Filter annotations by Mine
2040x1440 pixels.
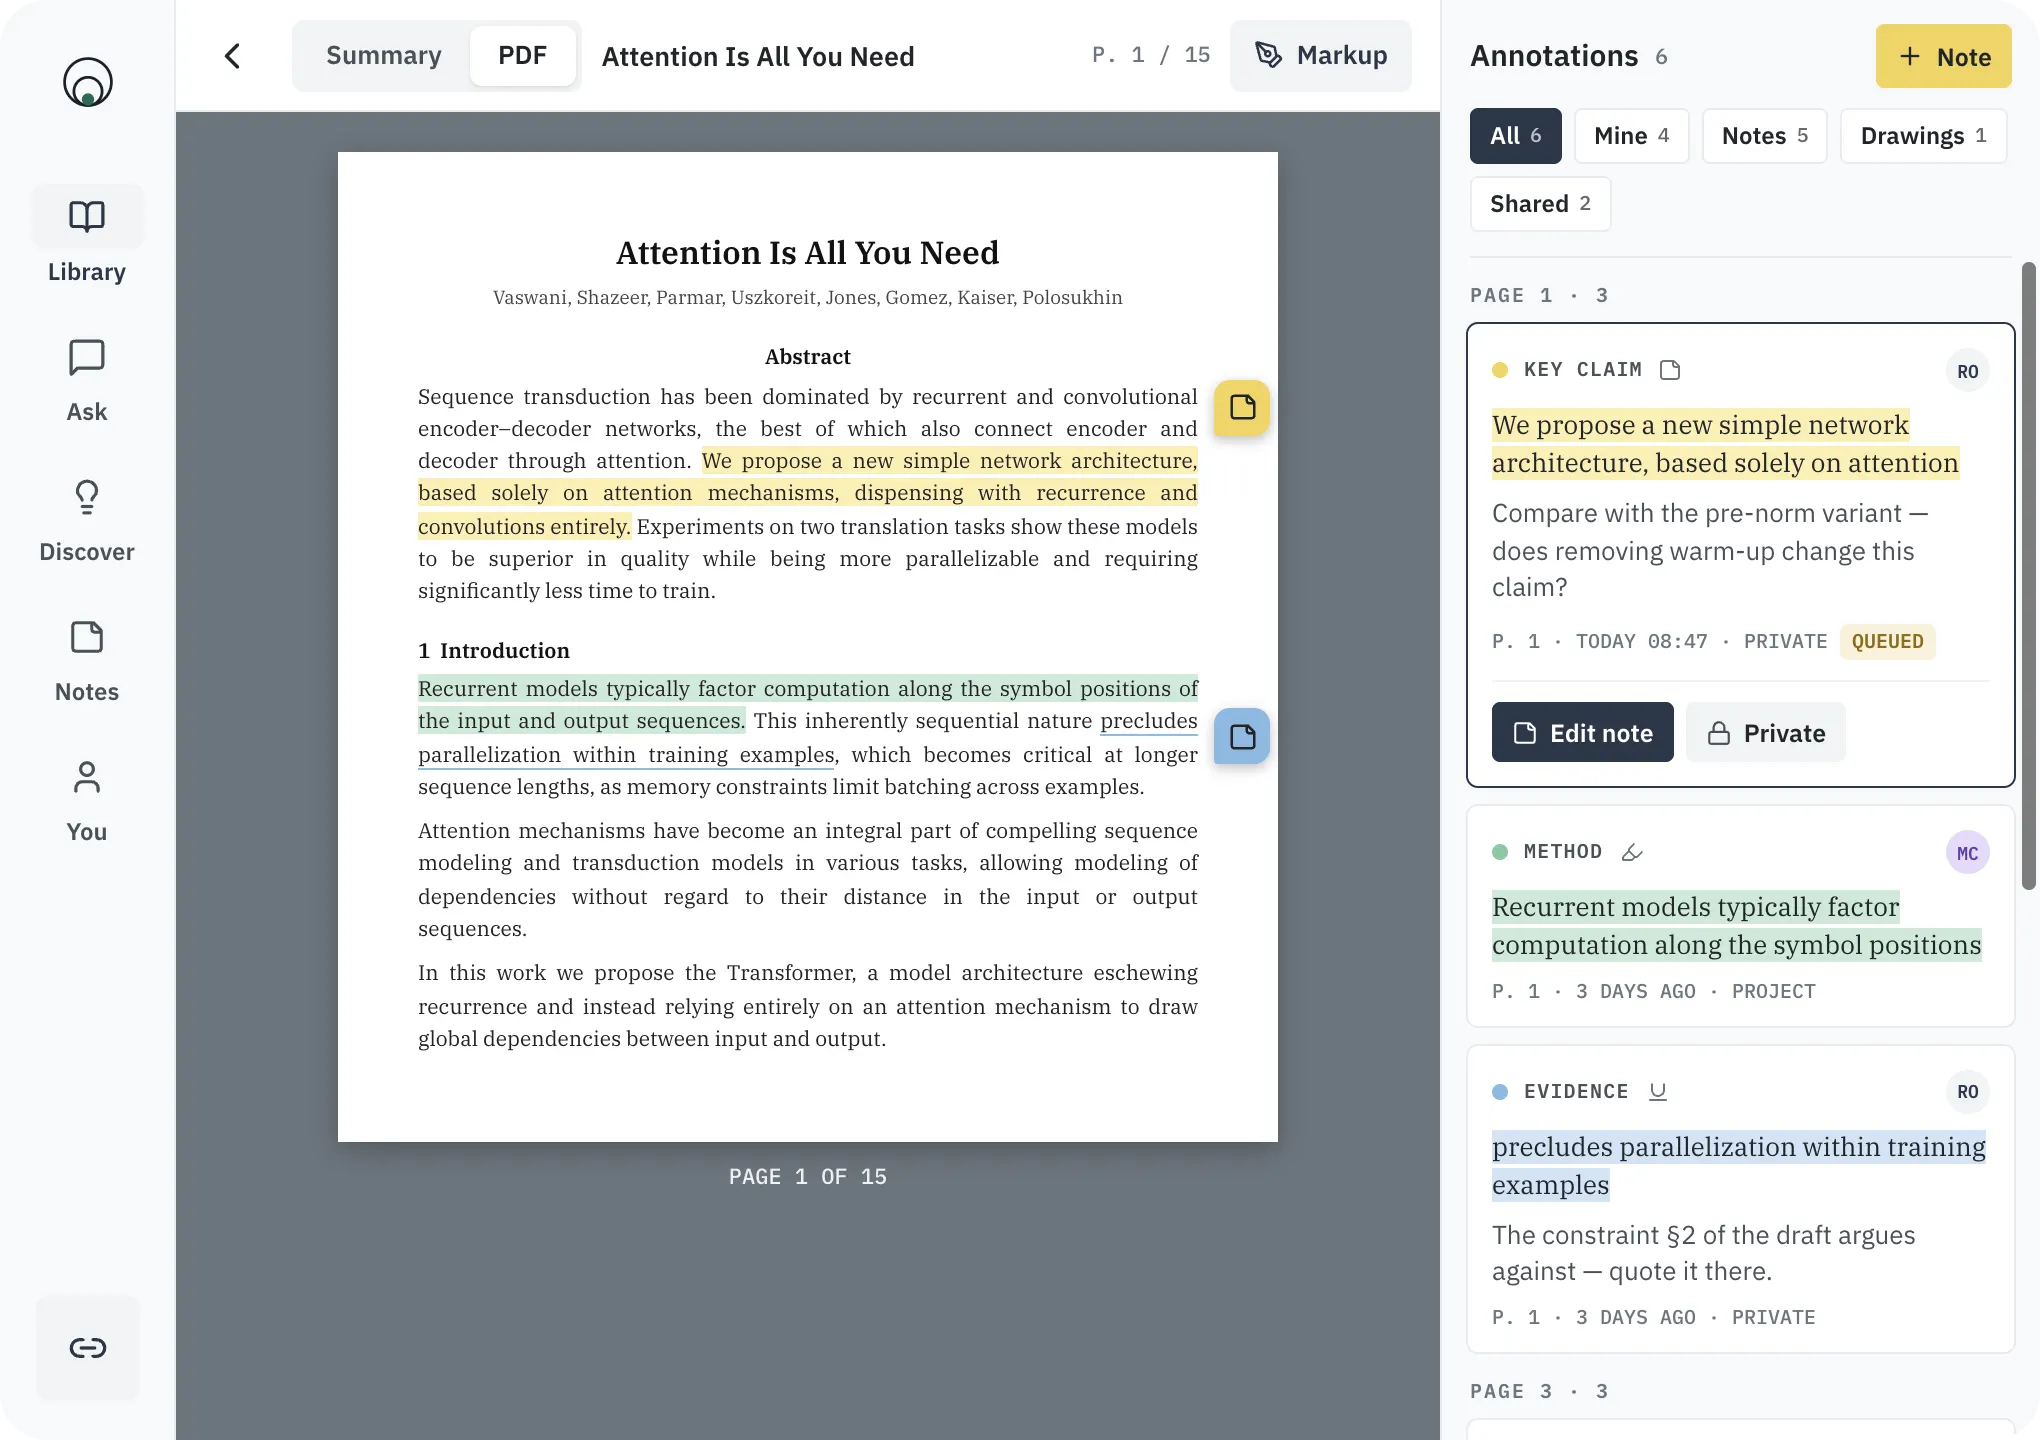[1631, 136]
